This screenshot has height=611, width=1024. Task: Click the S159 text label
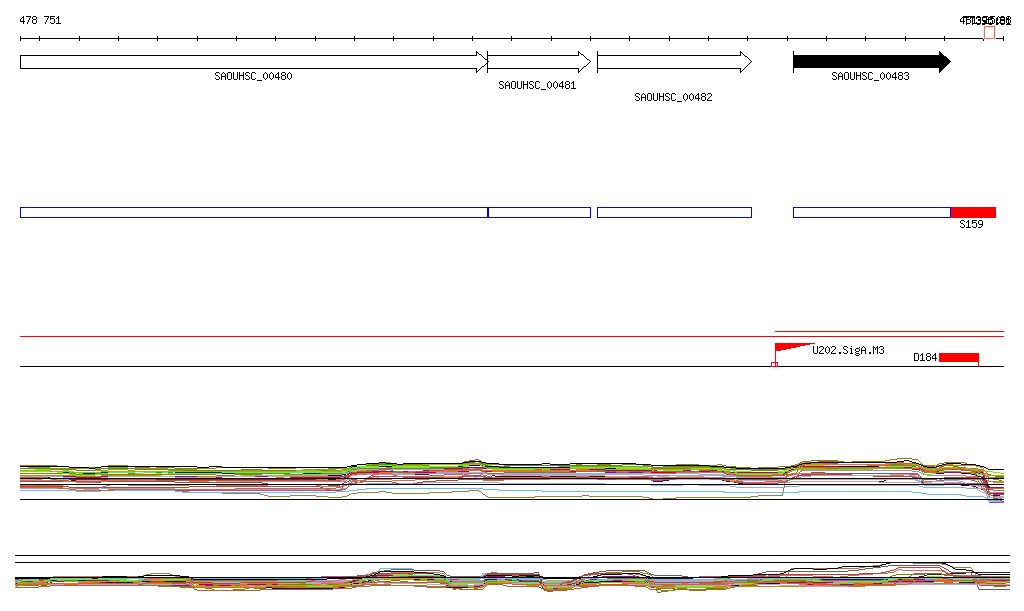click(971, 224)
